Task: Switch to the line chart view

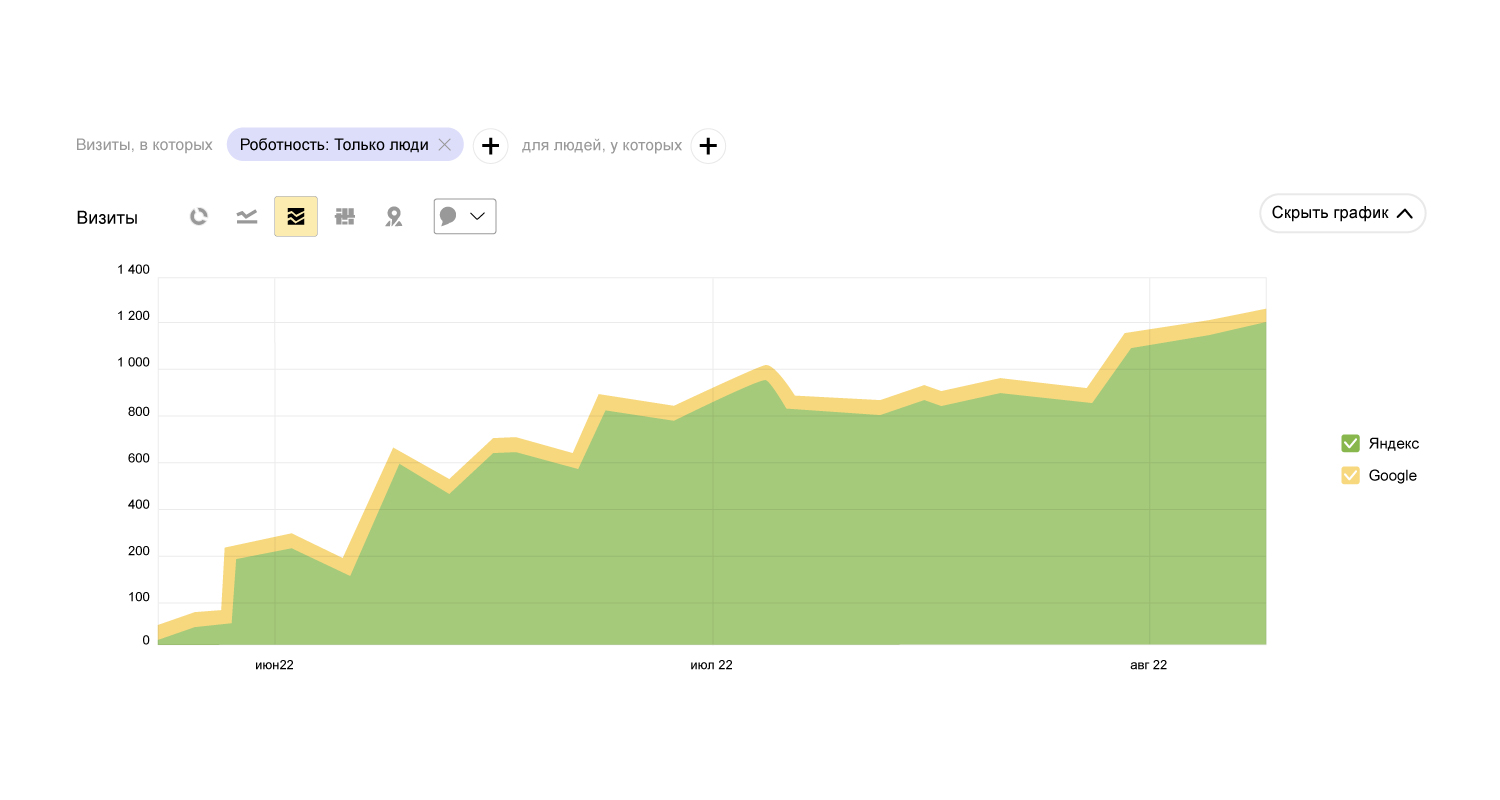Action: coord(247,217)
